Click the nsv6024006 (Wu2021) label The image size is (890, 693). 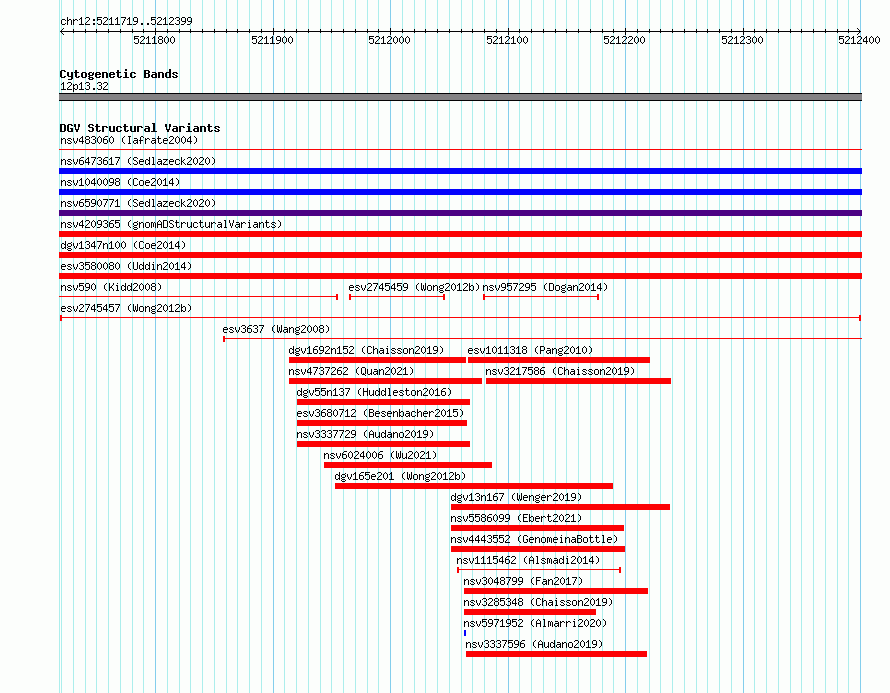tap(380, 455)
